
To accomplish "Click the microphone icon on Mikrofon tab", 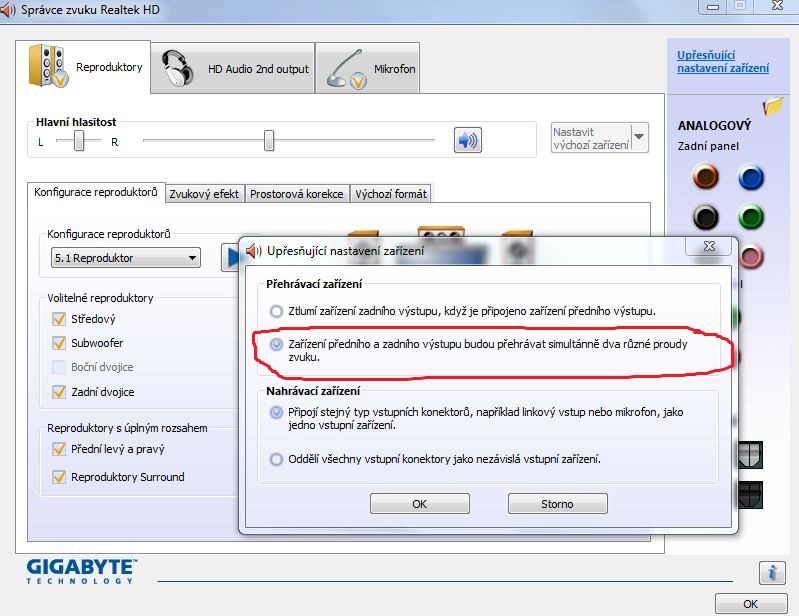I will (x=347, y=70).
